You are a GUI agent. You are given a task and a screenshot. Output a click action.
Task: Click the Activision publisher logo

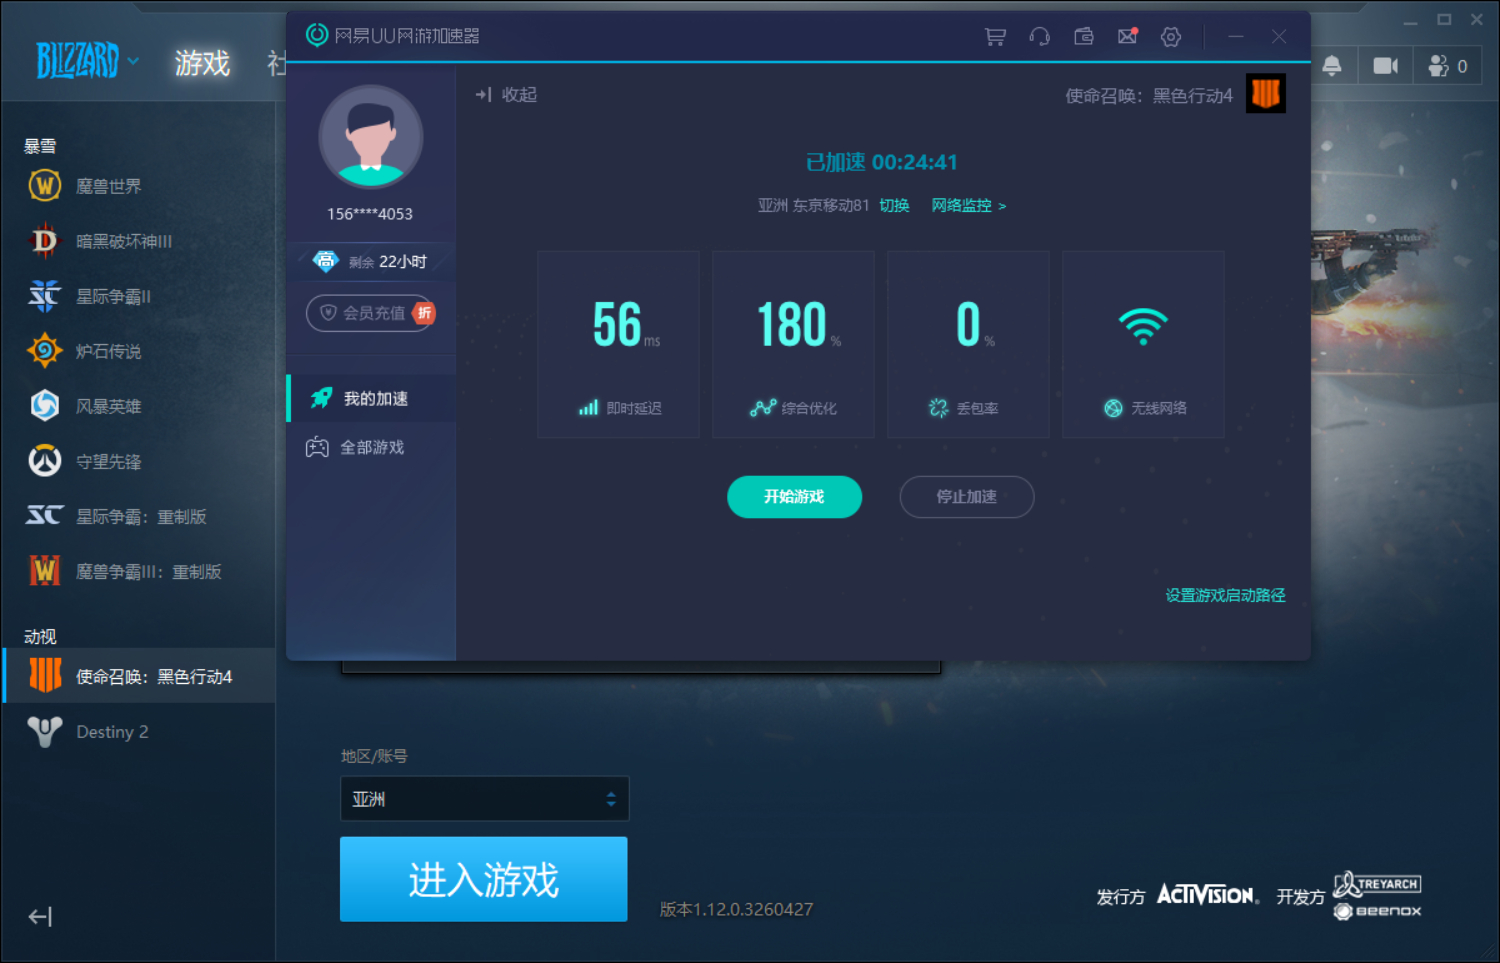point(1206,895)
